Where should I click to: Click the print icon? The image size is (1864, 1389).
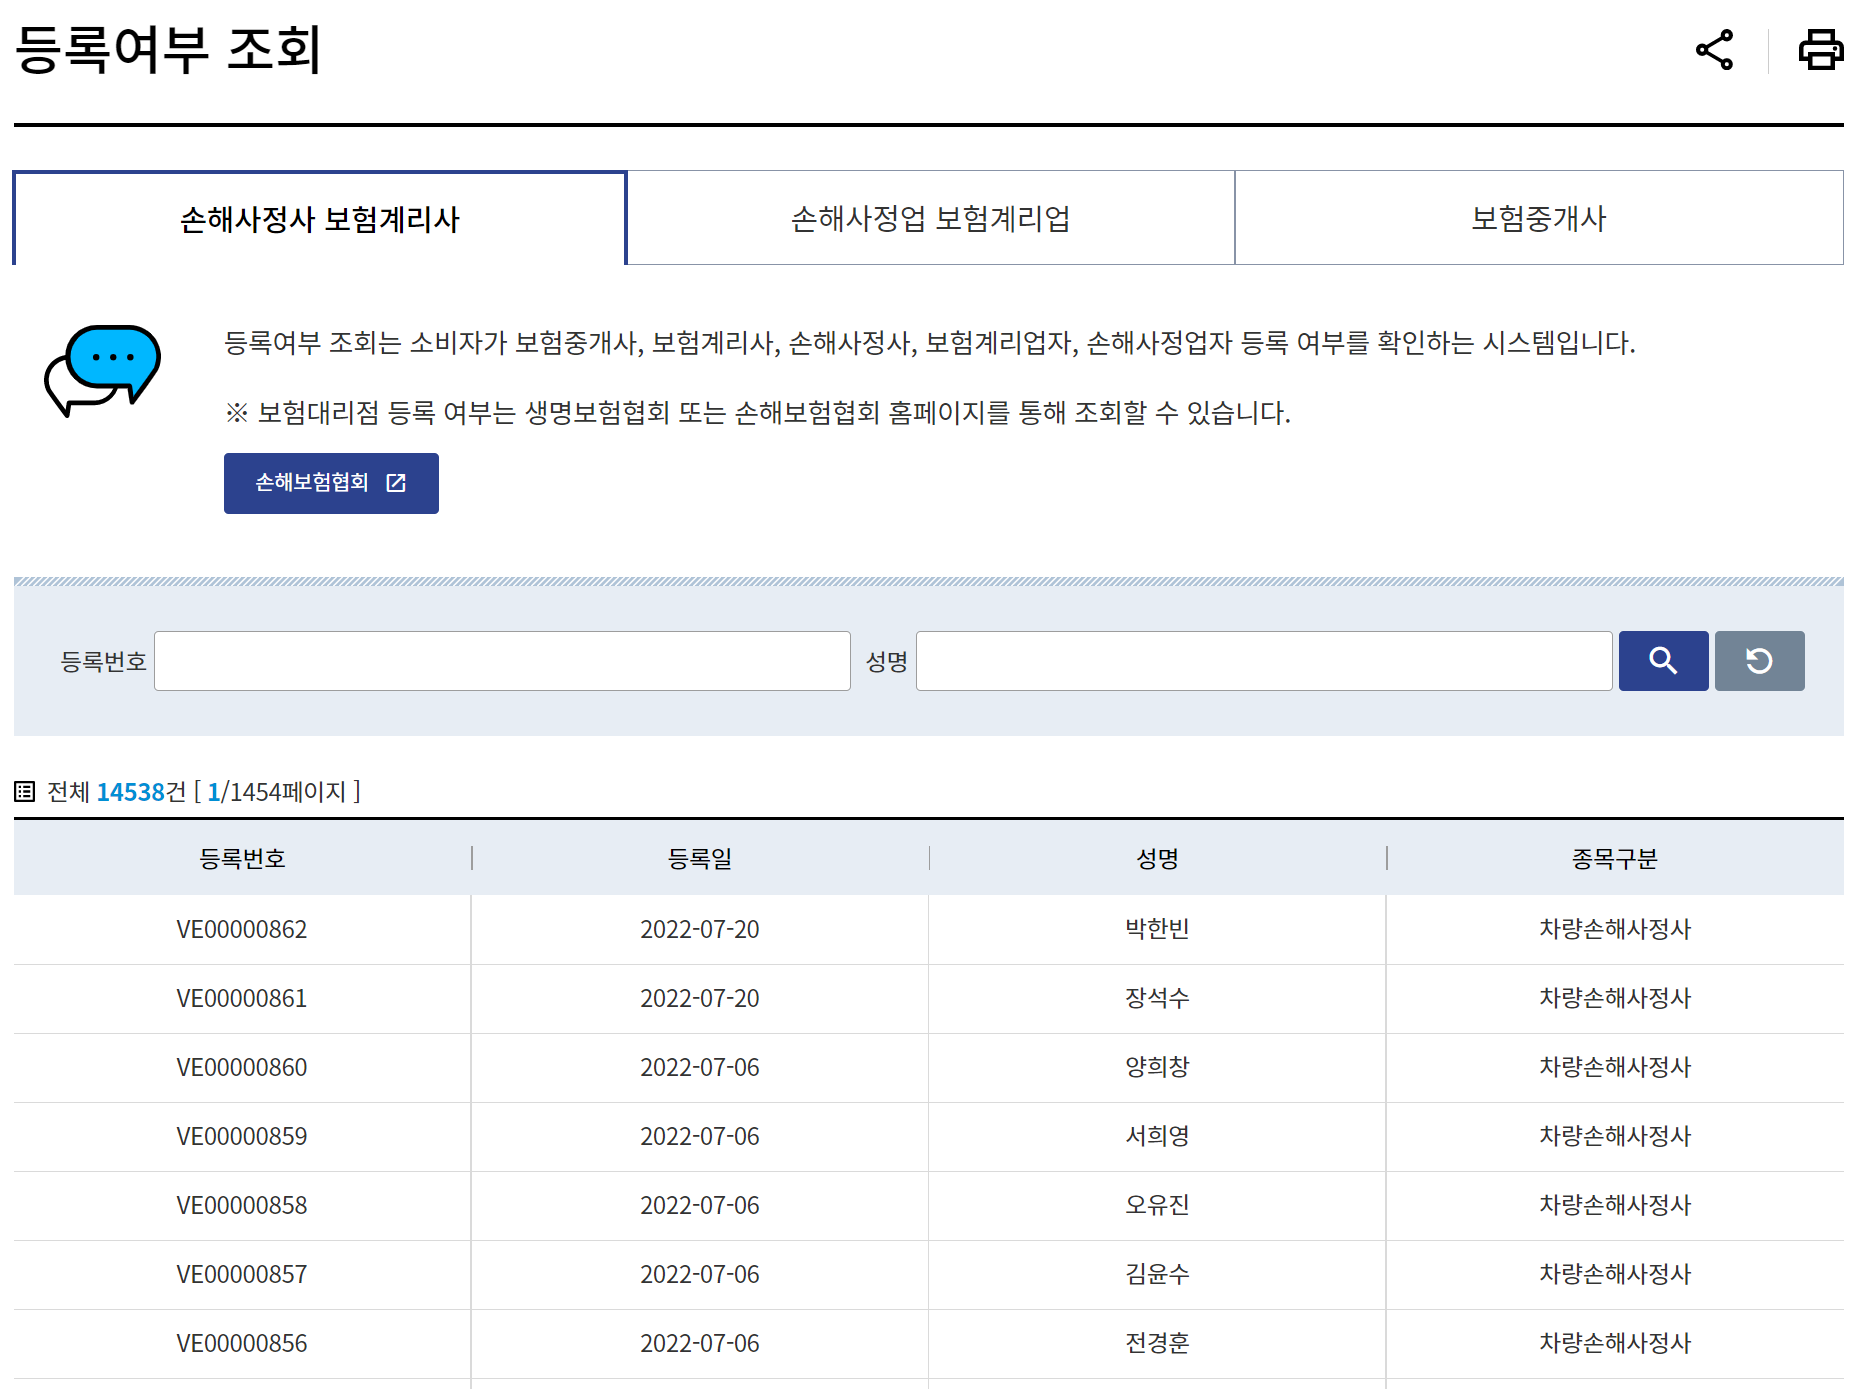[1820, 50]
